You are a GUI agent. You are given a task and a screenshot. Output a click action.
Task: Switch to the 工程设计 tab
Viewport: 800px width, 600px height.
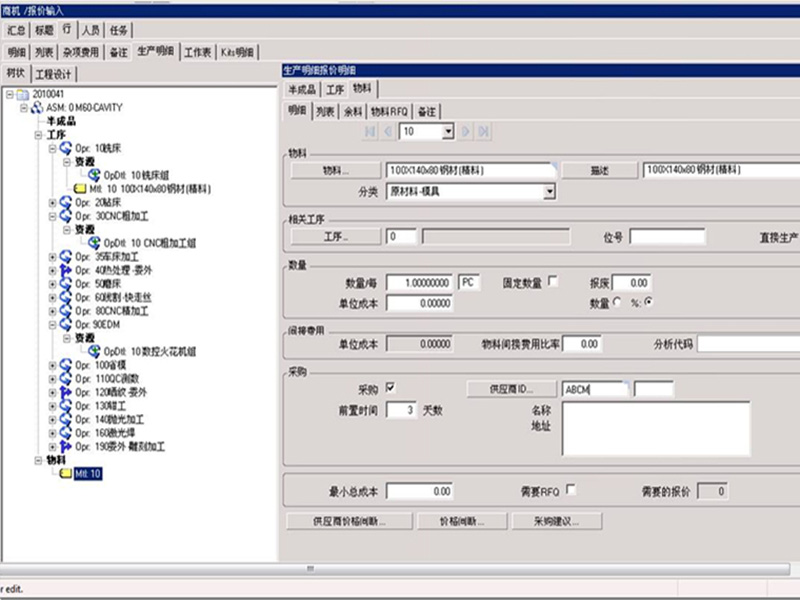pyautogui.click(x=53, y=74)
